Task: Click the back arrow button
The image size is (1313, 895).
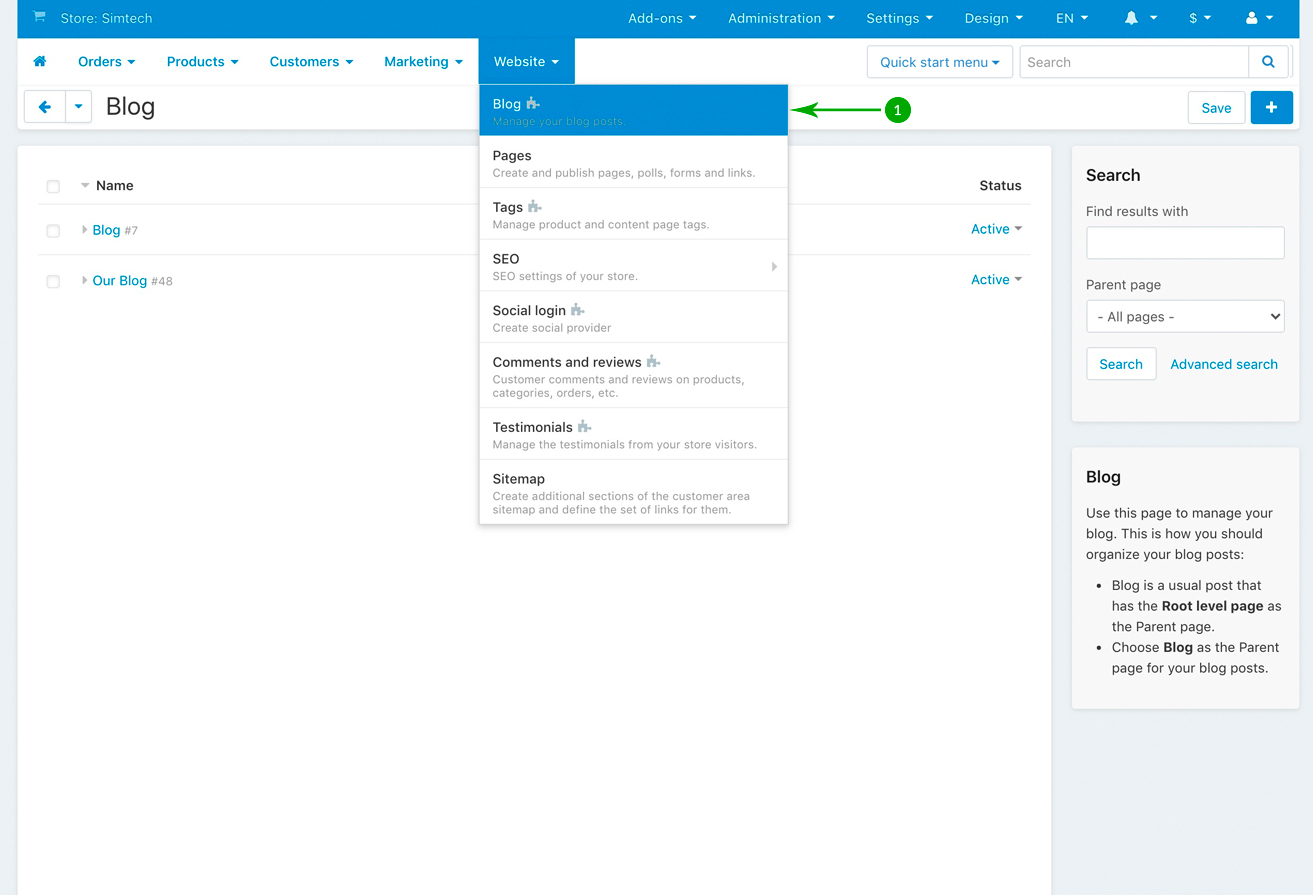Action: point(45,107)
